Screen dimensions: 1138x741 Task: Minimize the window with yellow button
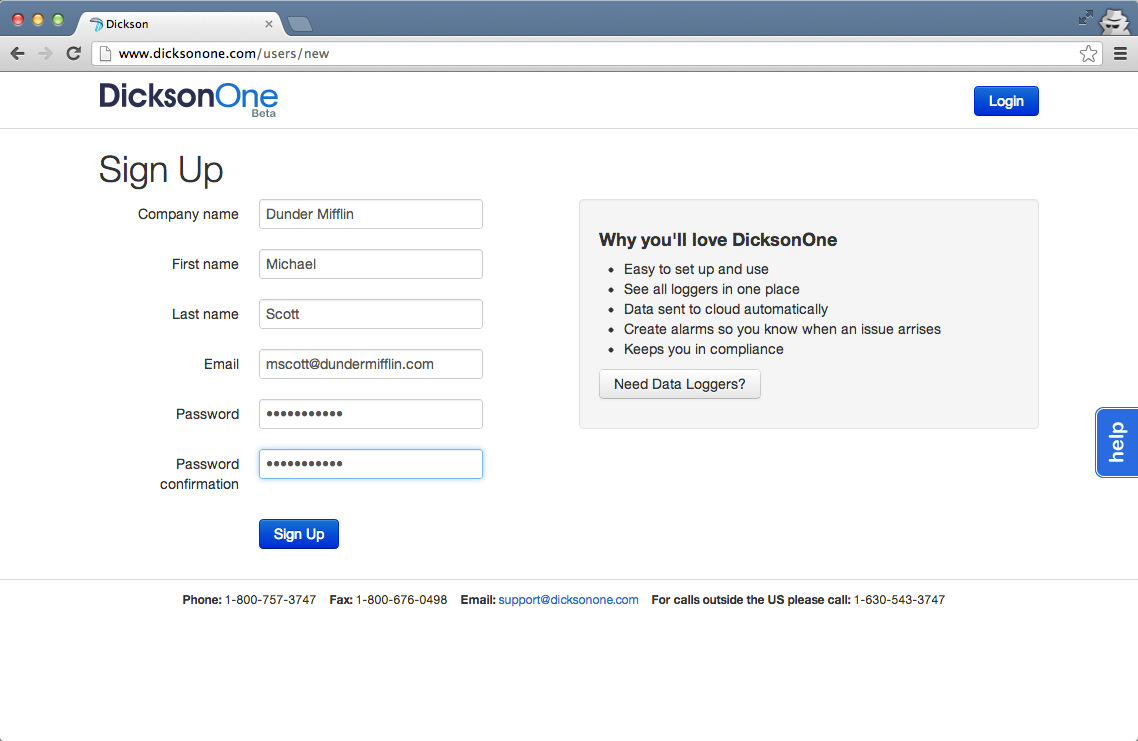pos(38,20)
